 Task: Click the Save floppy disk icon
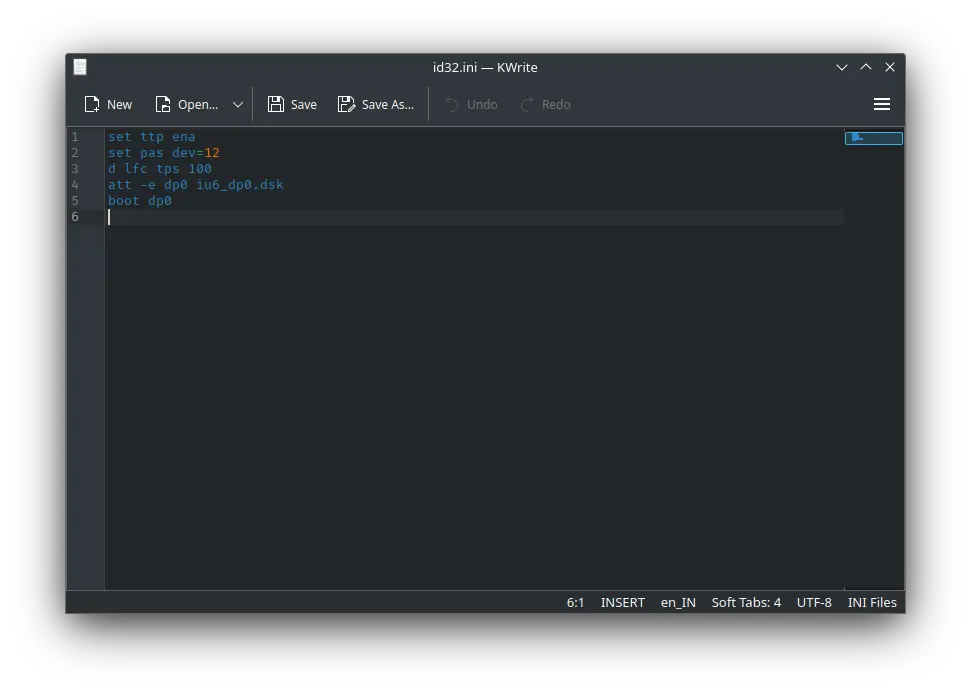click(276, 104)
